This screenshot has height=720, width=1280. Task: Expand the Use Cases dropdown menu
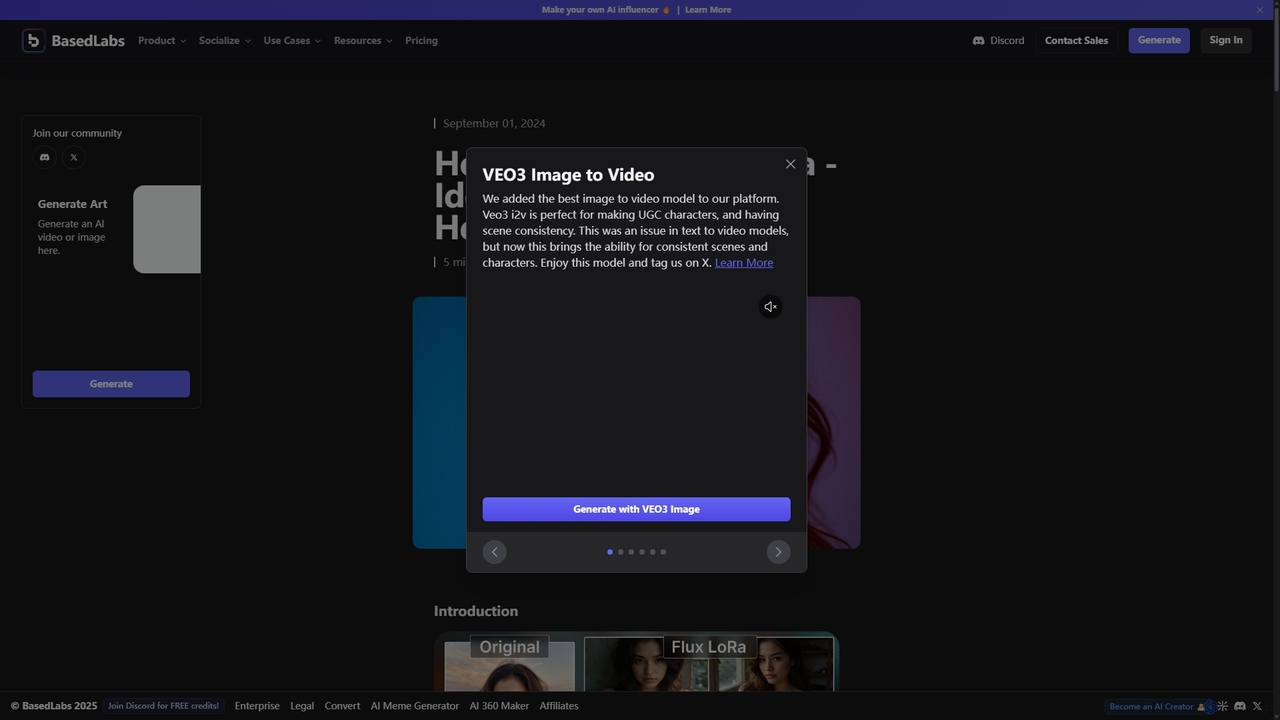pos(292,41)
